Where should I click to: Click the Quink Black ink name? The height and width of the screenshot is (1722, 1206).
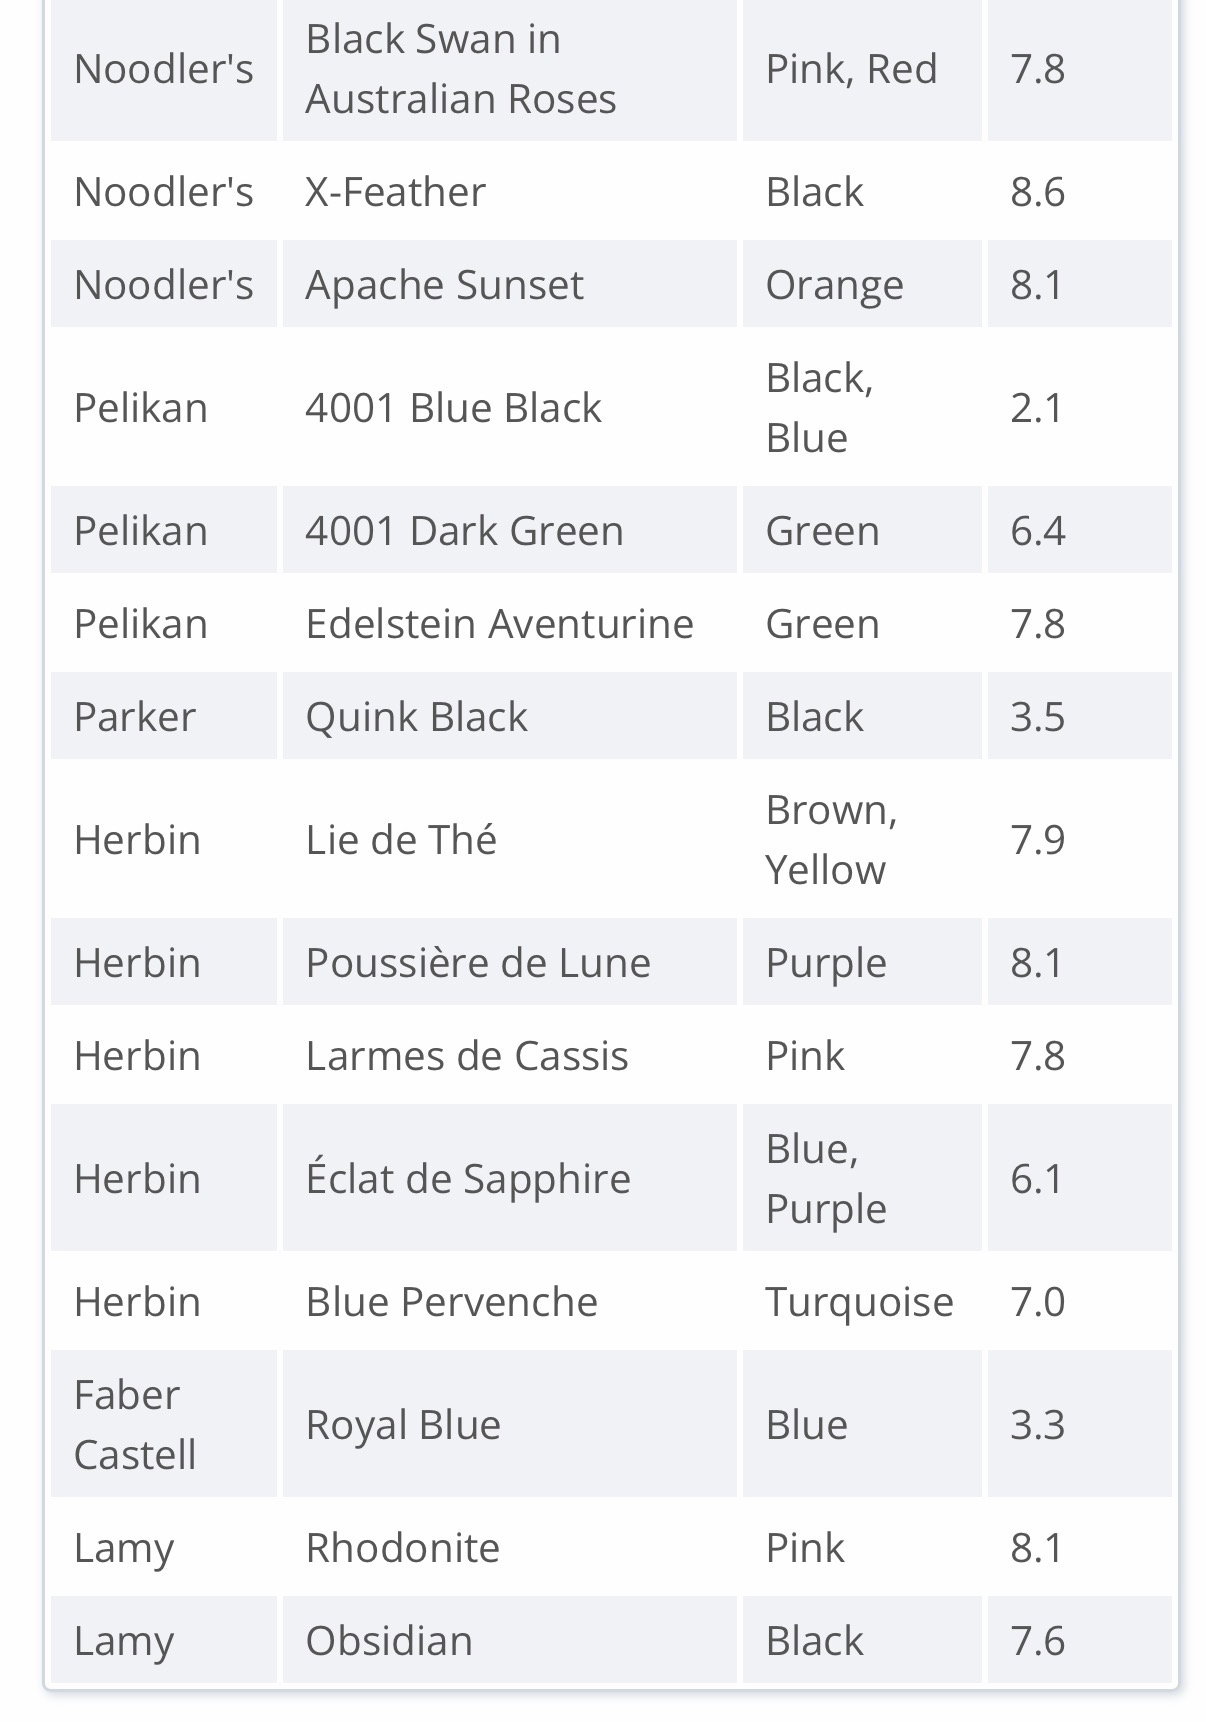(416, 717)
